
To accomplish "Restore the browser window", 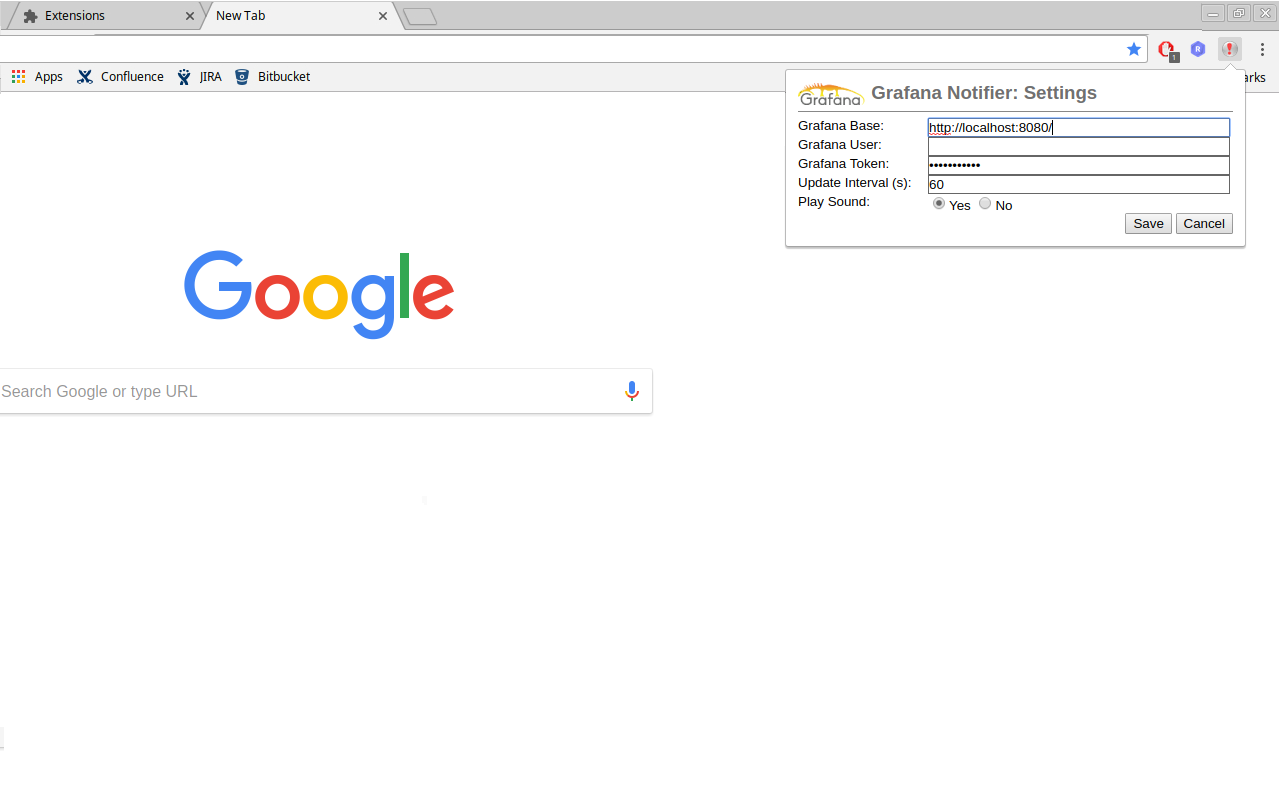I will (1239, 13).
